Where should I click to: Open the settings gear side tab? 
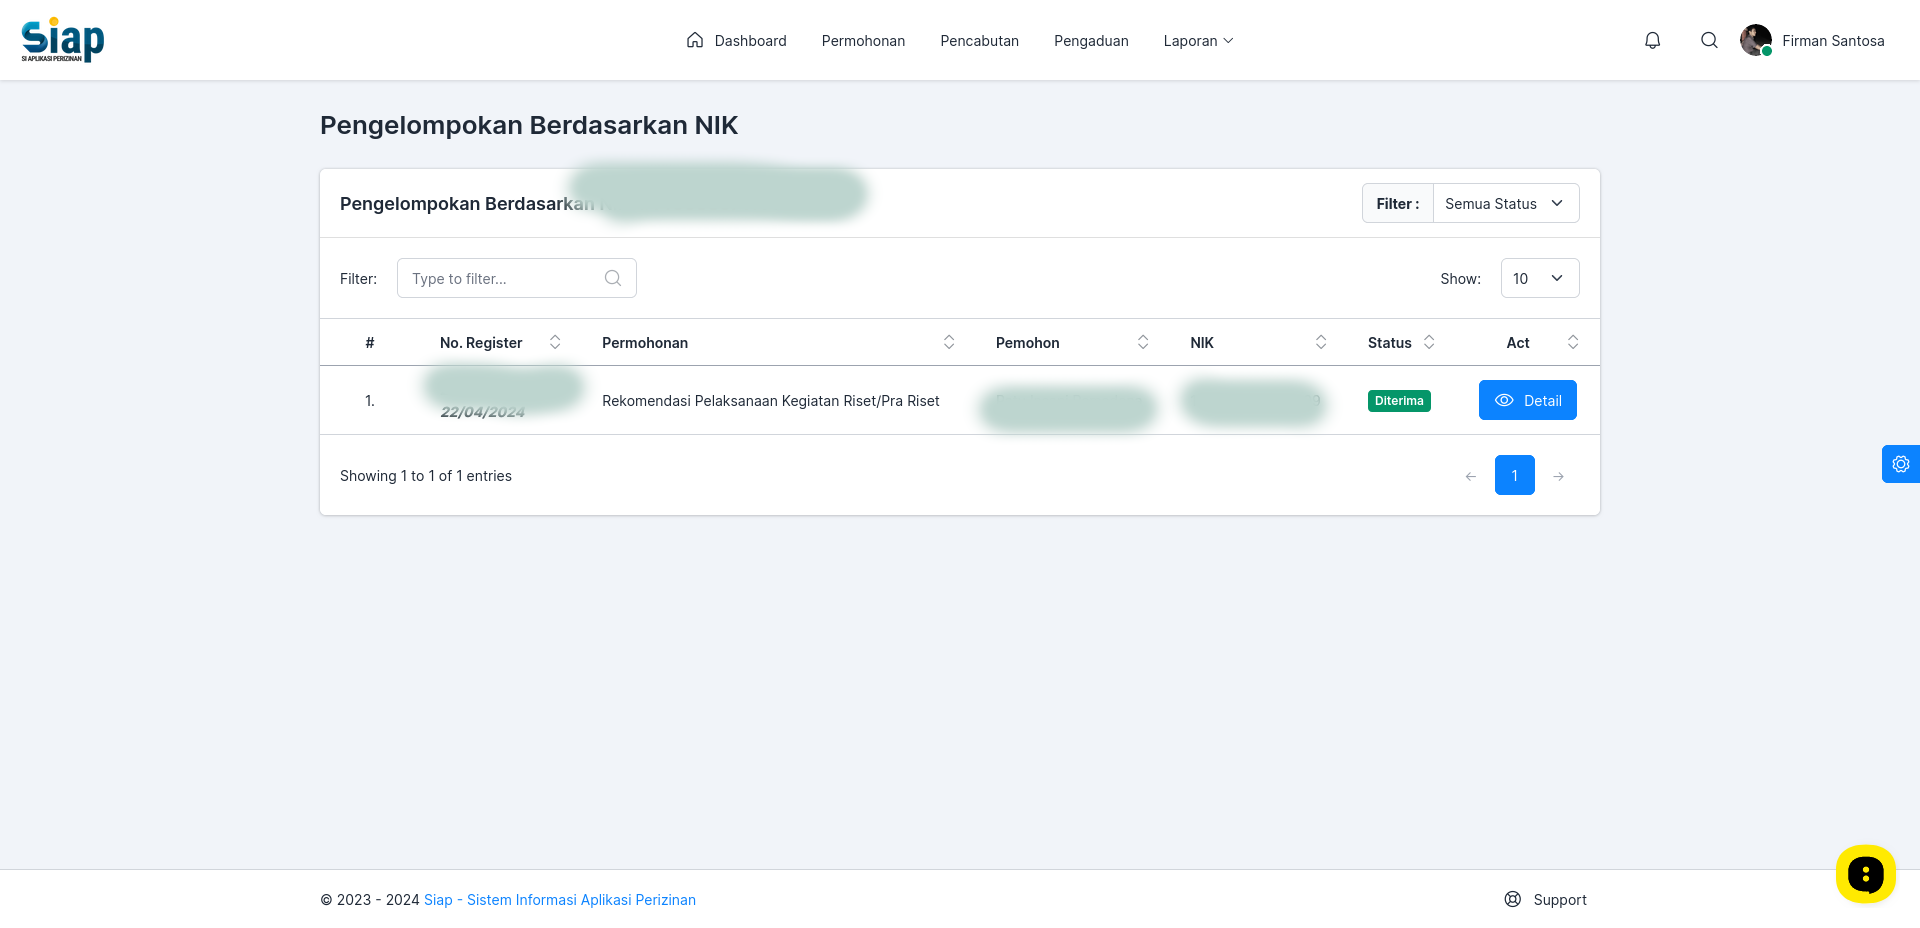(1901, 464)
